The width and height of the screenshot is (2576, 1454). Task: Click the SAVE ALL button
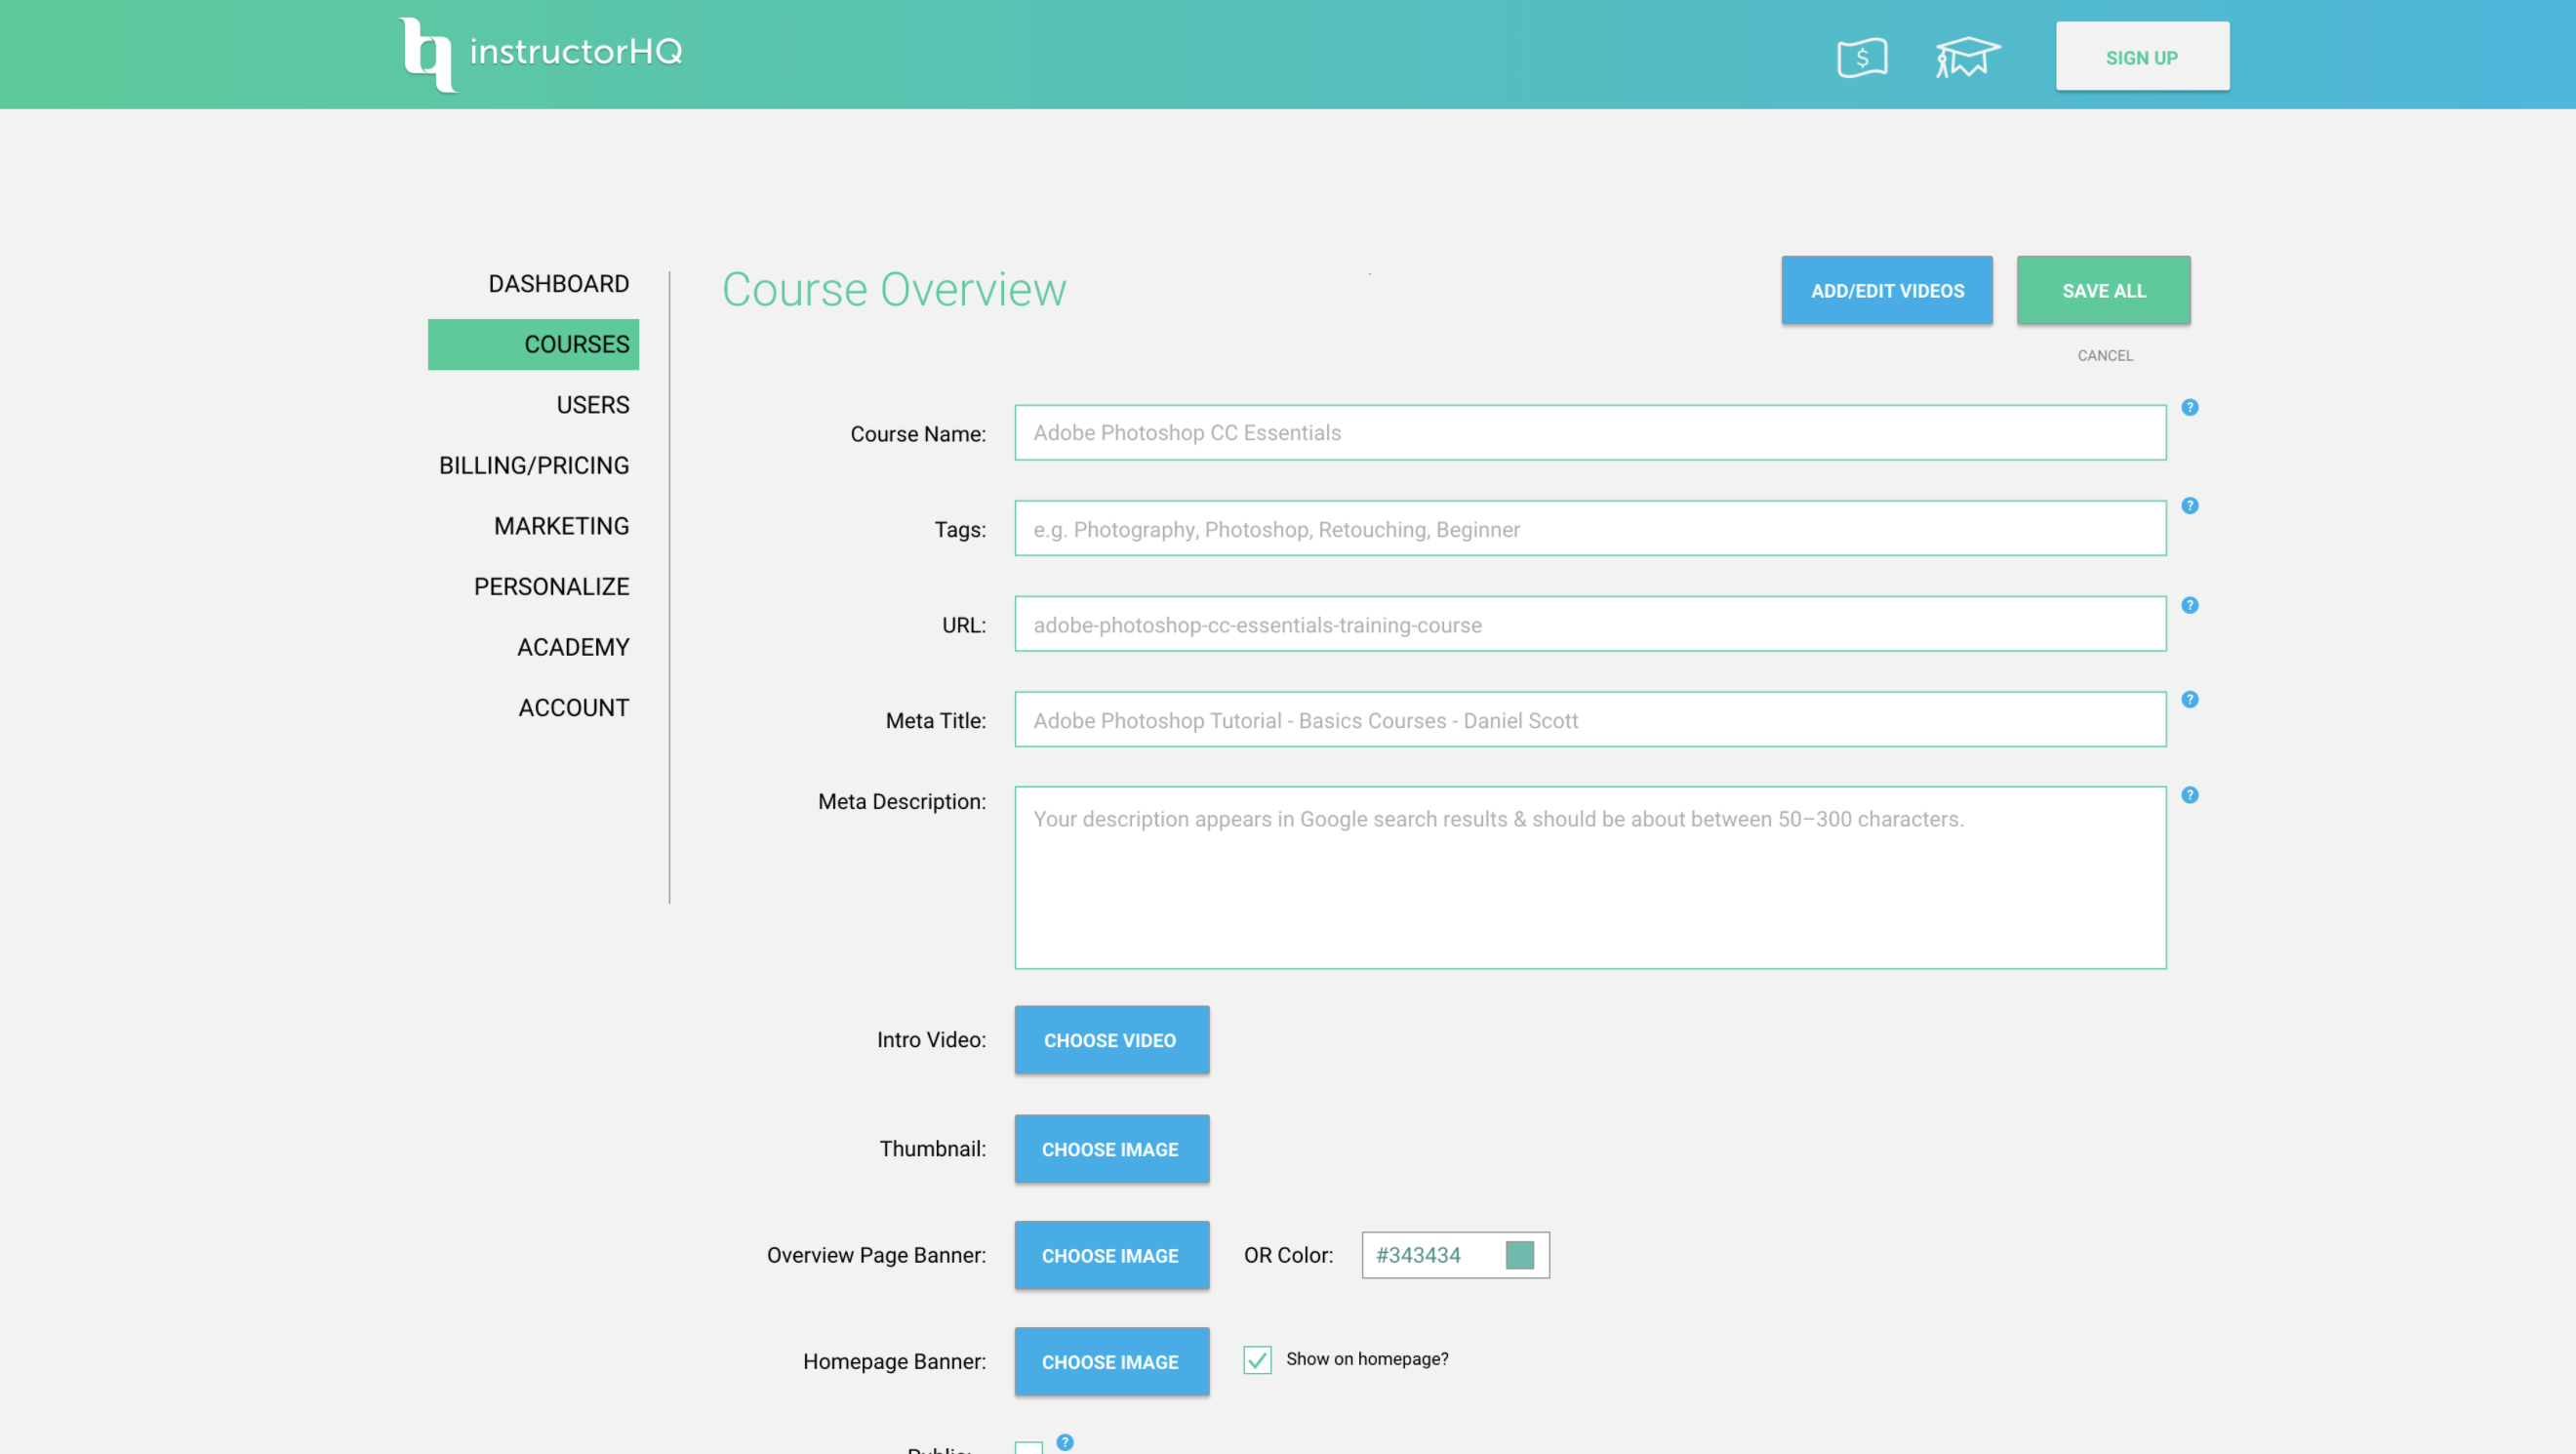(x=2103, y=290)
